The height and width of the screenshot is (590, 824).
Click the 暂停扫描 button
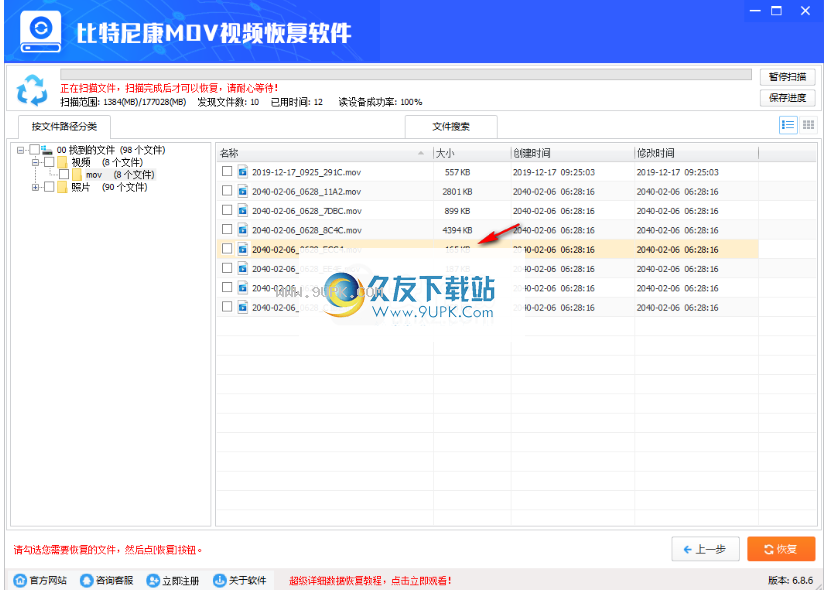tap(787, 77)
